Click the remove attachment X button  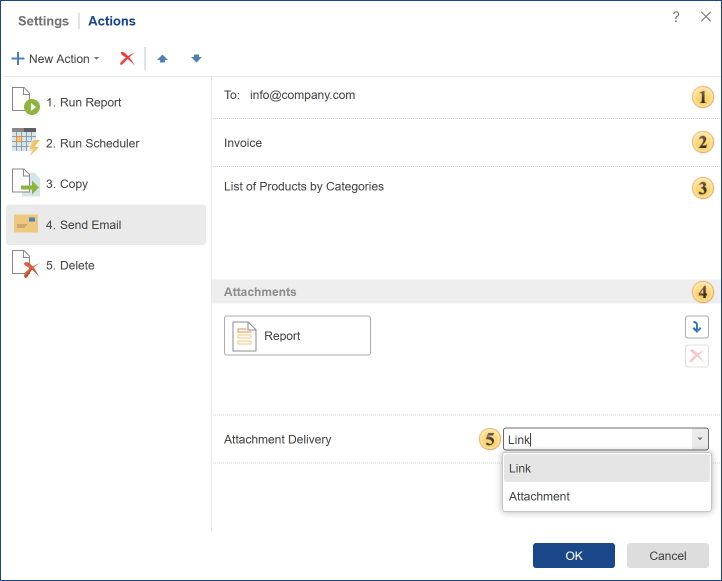click(x=696, y=356)
